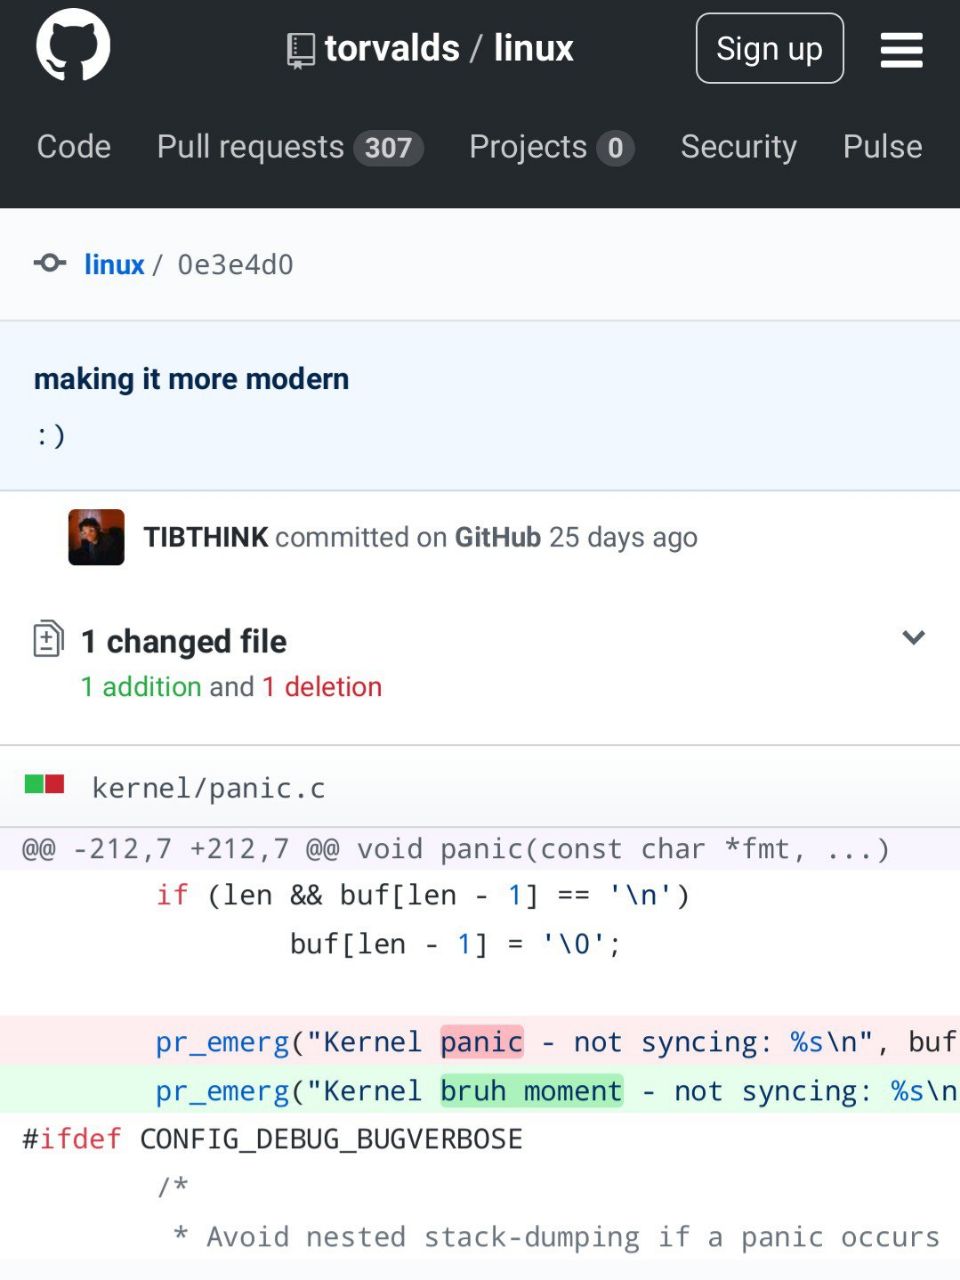Click the 307 pull requests counter

click(x=388, y=148)
